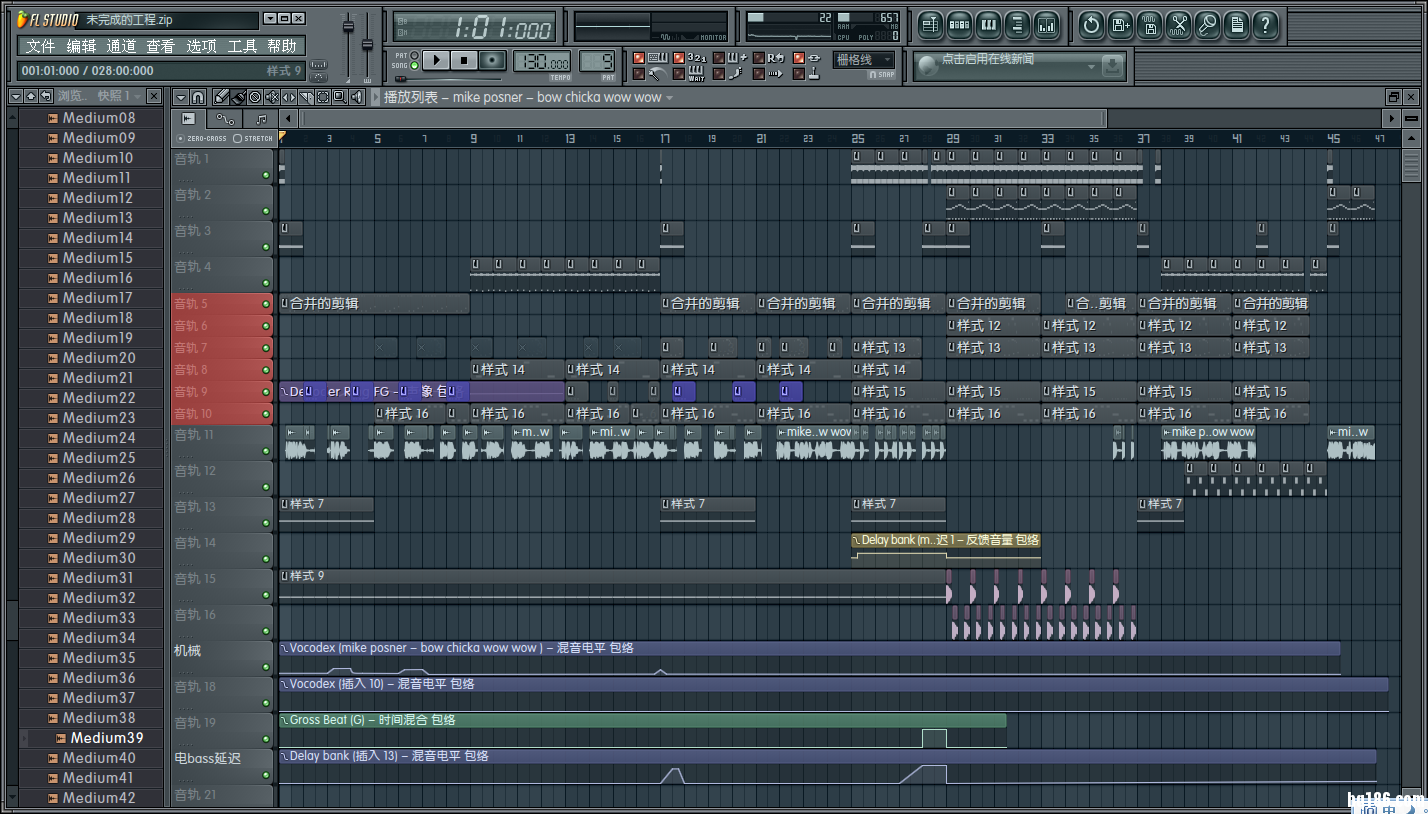Open the 文件 menu
The image size is (1428, 814).
pyautogui.click(x=41, y=46)
